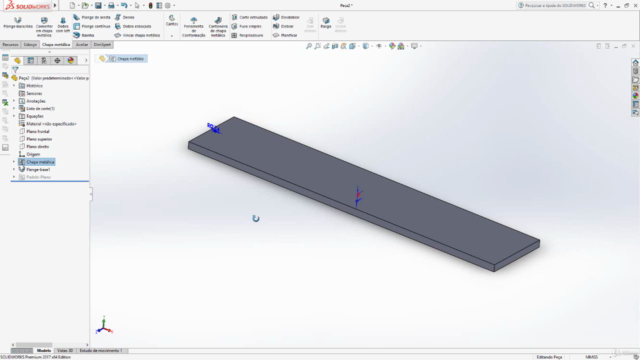Click the Planificar tool

click(x=285, y=35)
